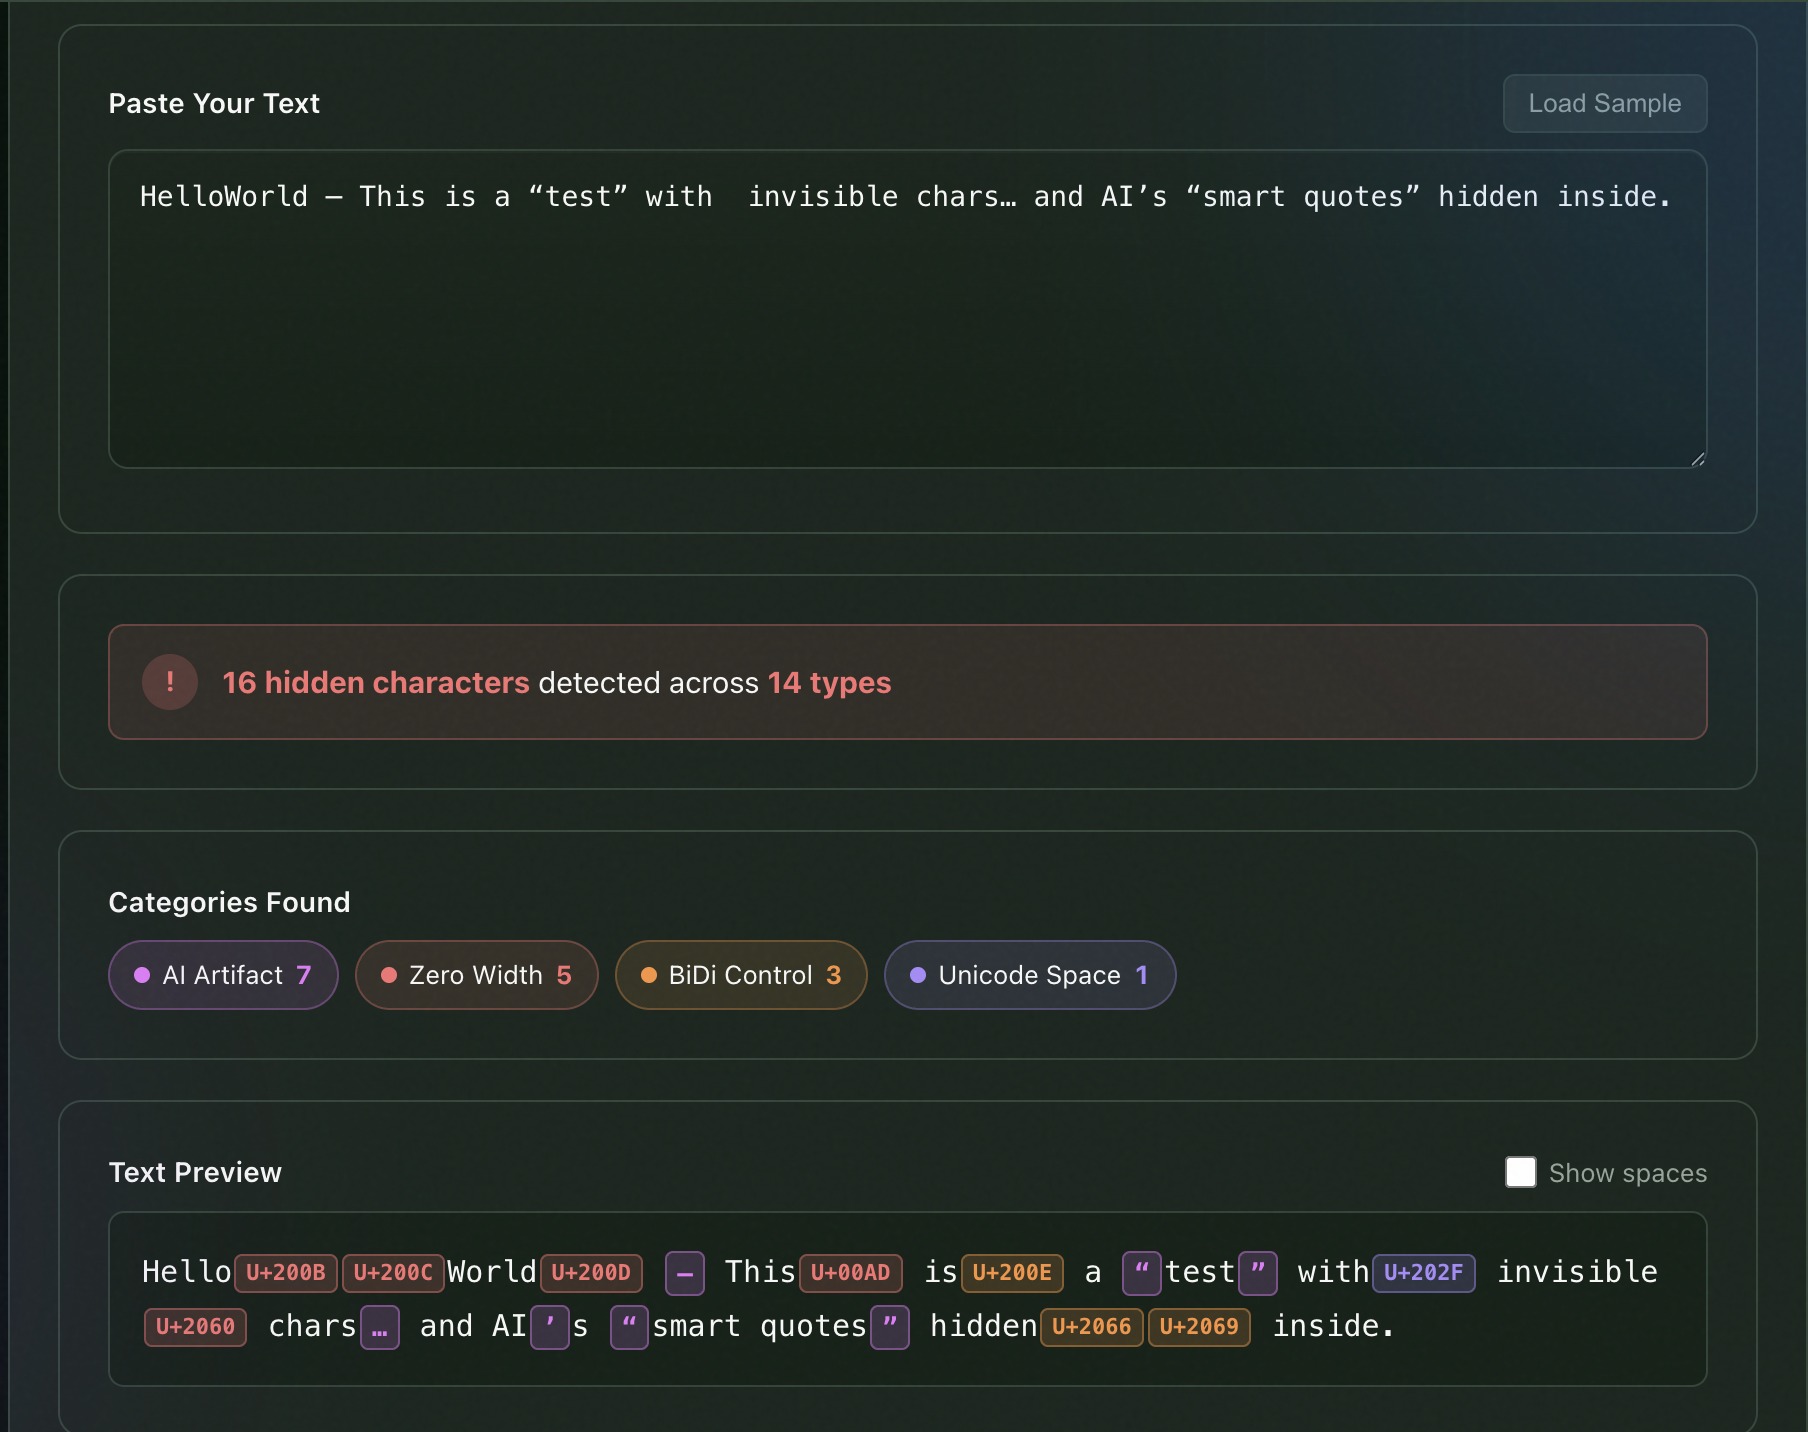The width and height of the screenshot is (1808, 1432).
Task: Click the U+00AD marker after This
Action: pyautogui.click(x=850, y=1272)
